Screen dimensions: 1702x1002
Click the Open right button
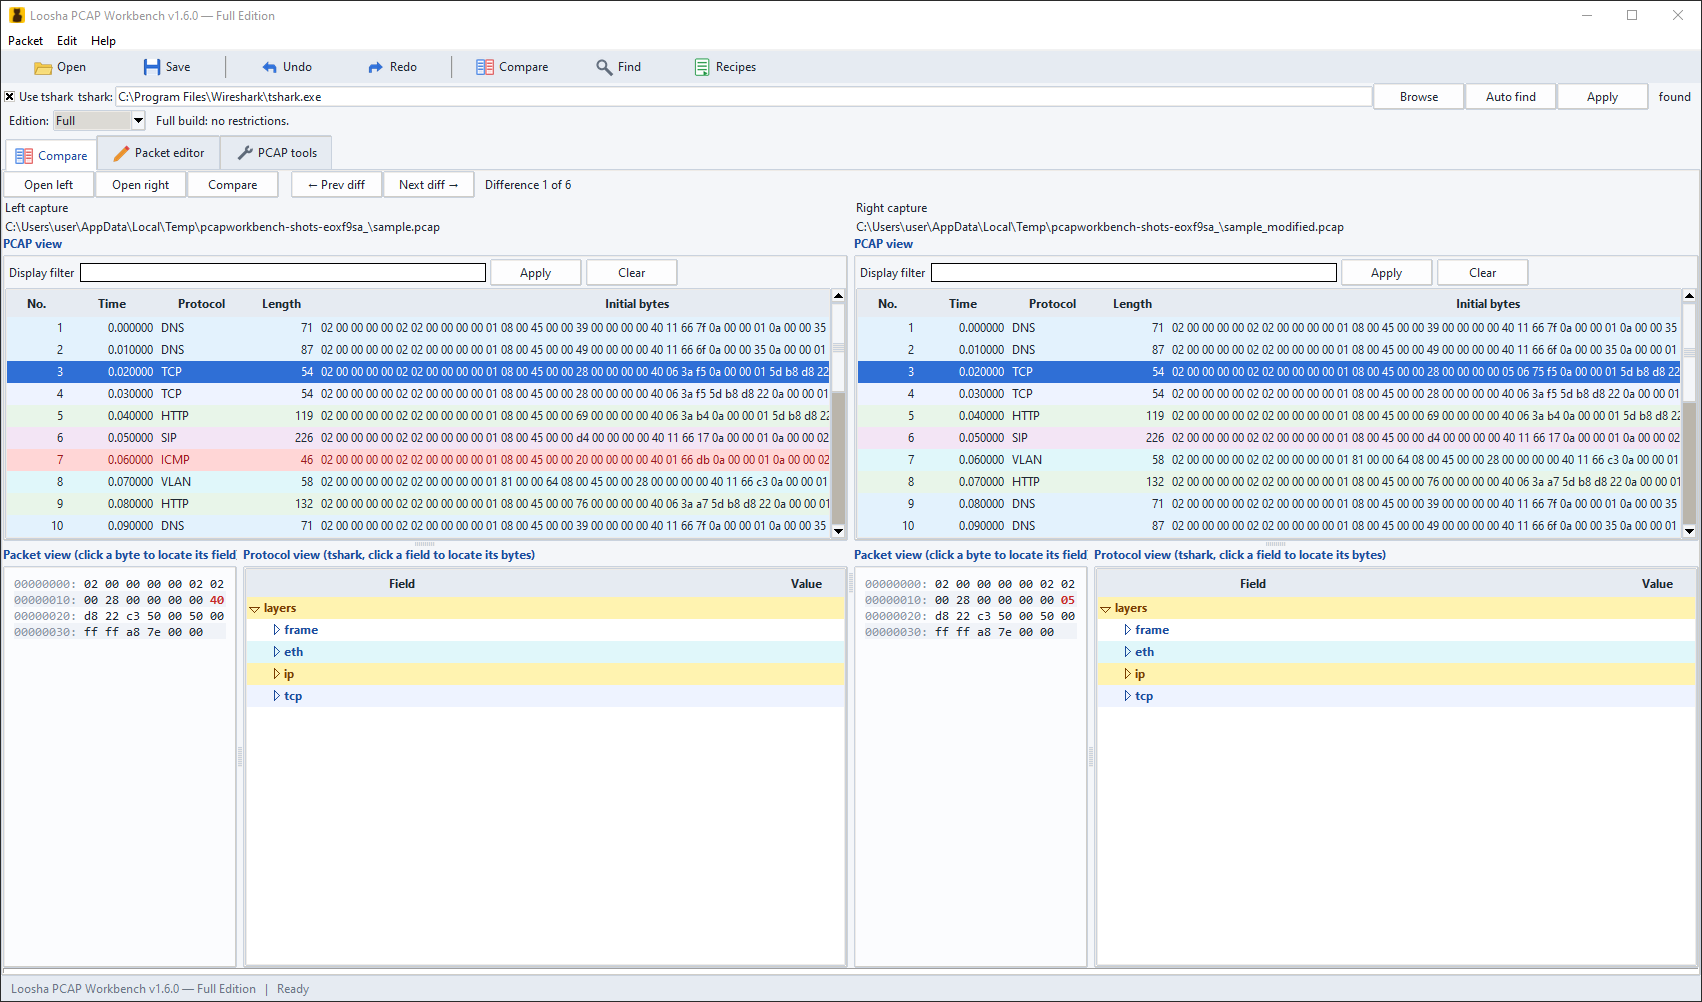[141, 185]
